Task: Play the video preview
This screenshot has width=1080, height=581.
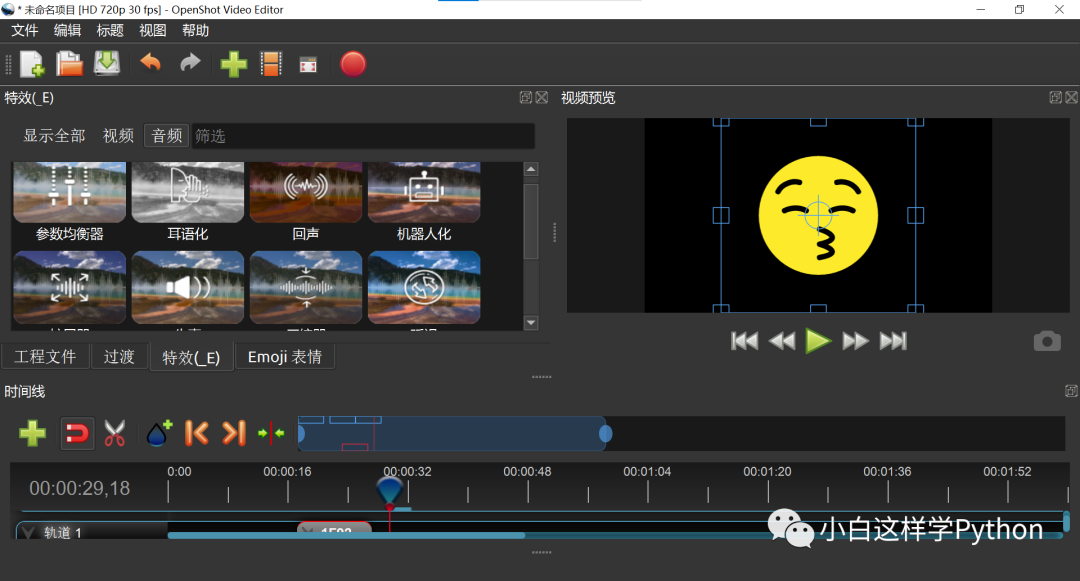Action: [x=818, y=341]
